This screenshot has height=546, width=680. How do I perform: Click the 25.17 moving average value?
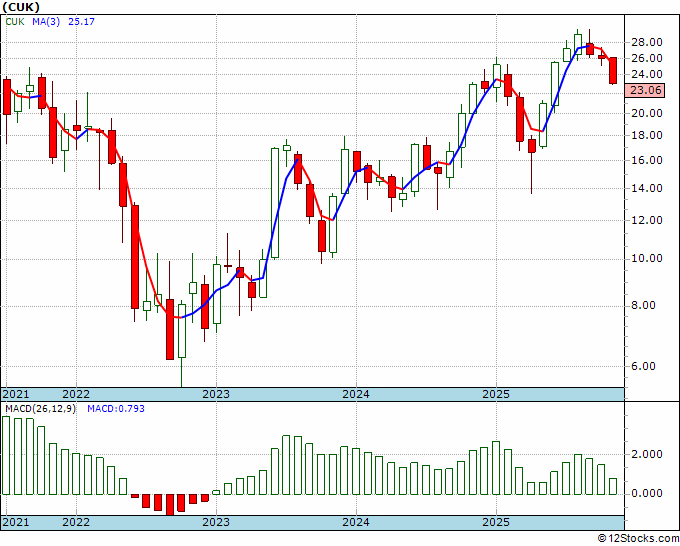point(81,22)
